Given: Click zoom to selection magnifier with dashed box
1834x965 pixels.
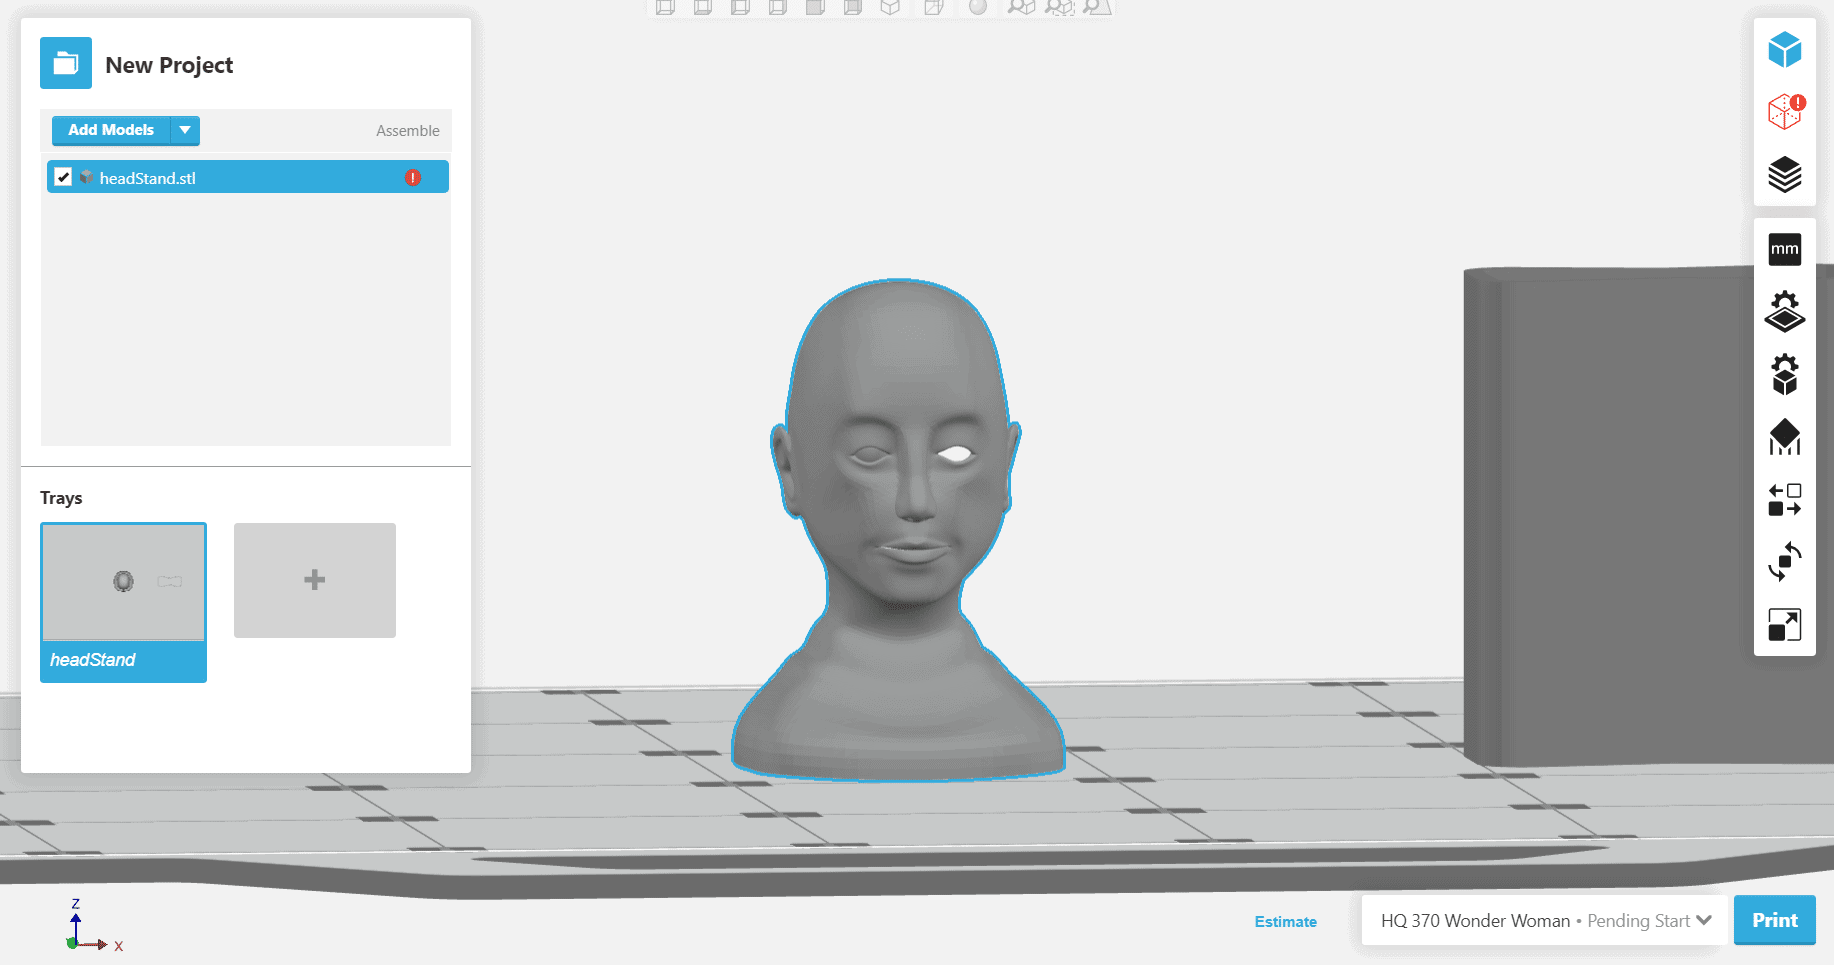Looking at the screenshot, I should 1059,7.
